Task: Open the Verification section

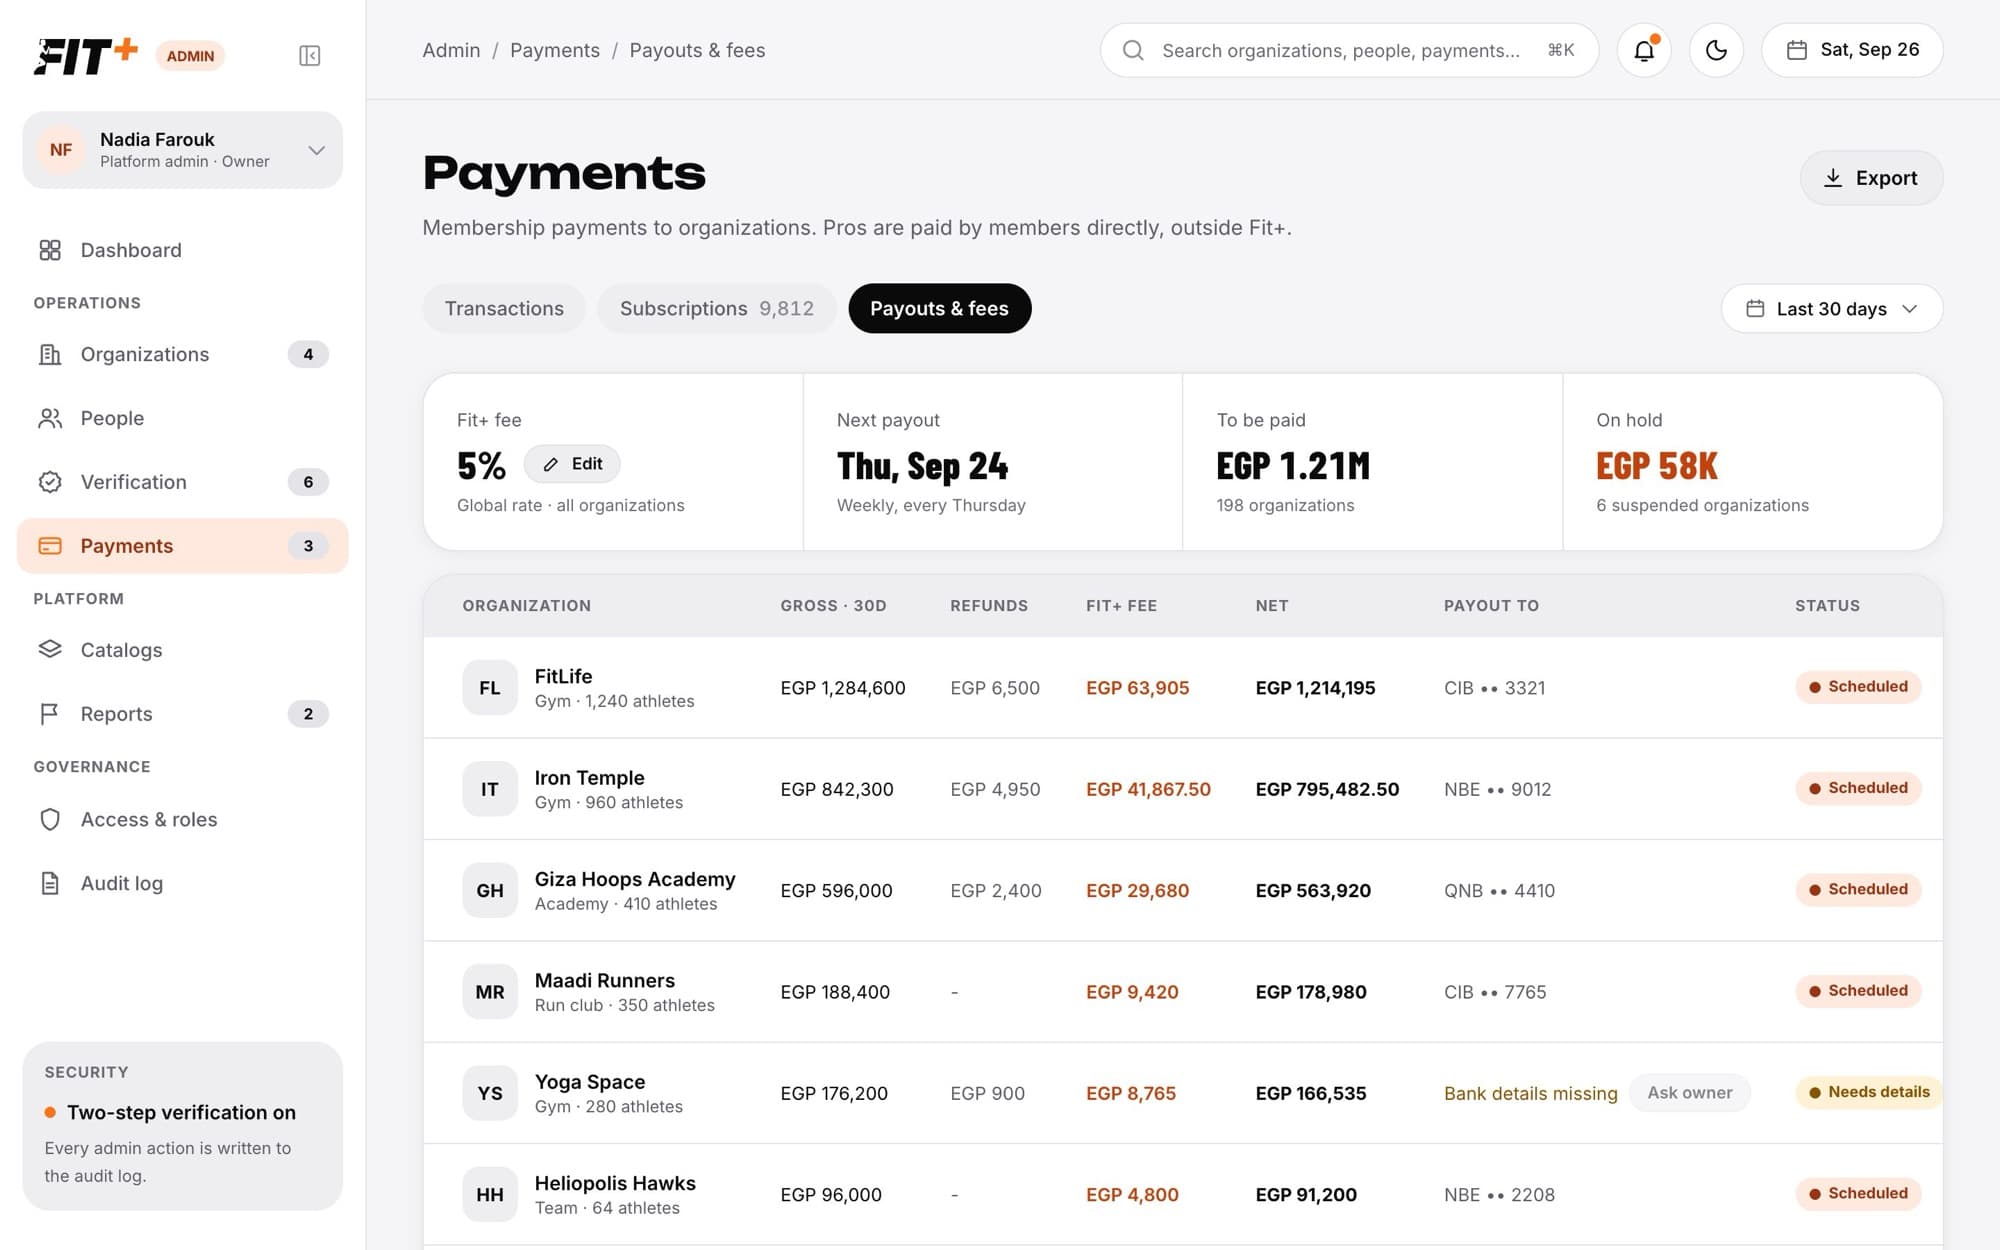Action: coord(183,482)
